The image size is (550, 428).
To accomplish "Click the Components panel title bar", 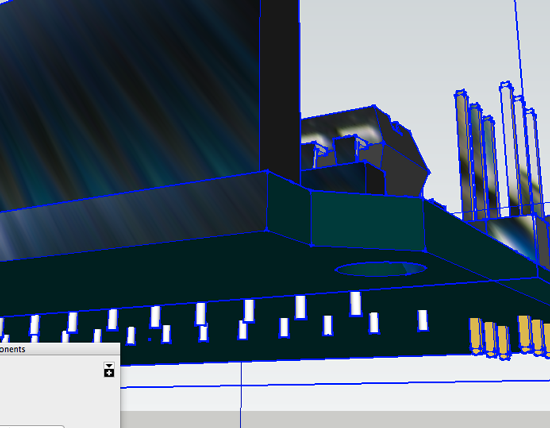I will (60, 349).
